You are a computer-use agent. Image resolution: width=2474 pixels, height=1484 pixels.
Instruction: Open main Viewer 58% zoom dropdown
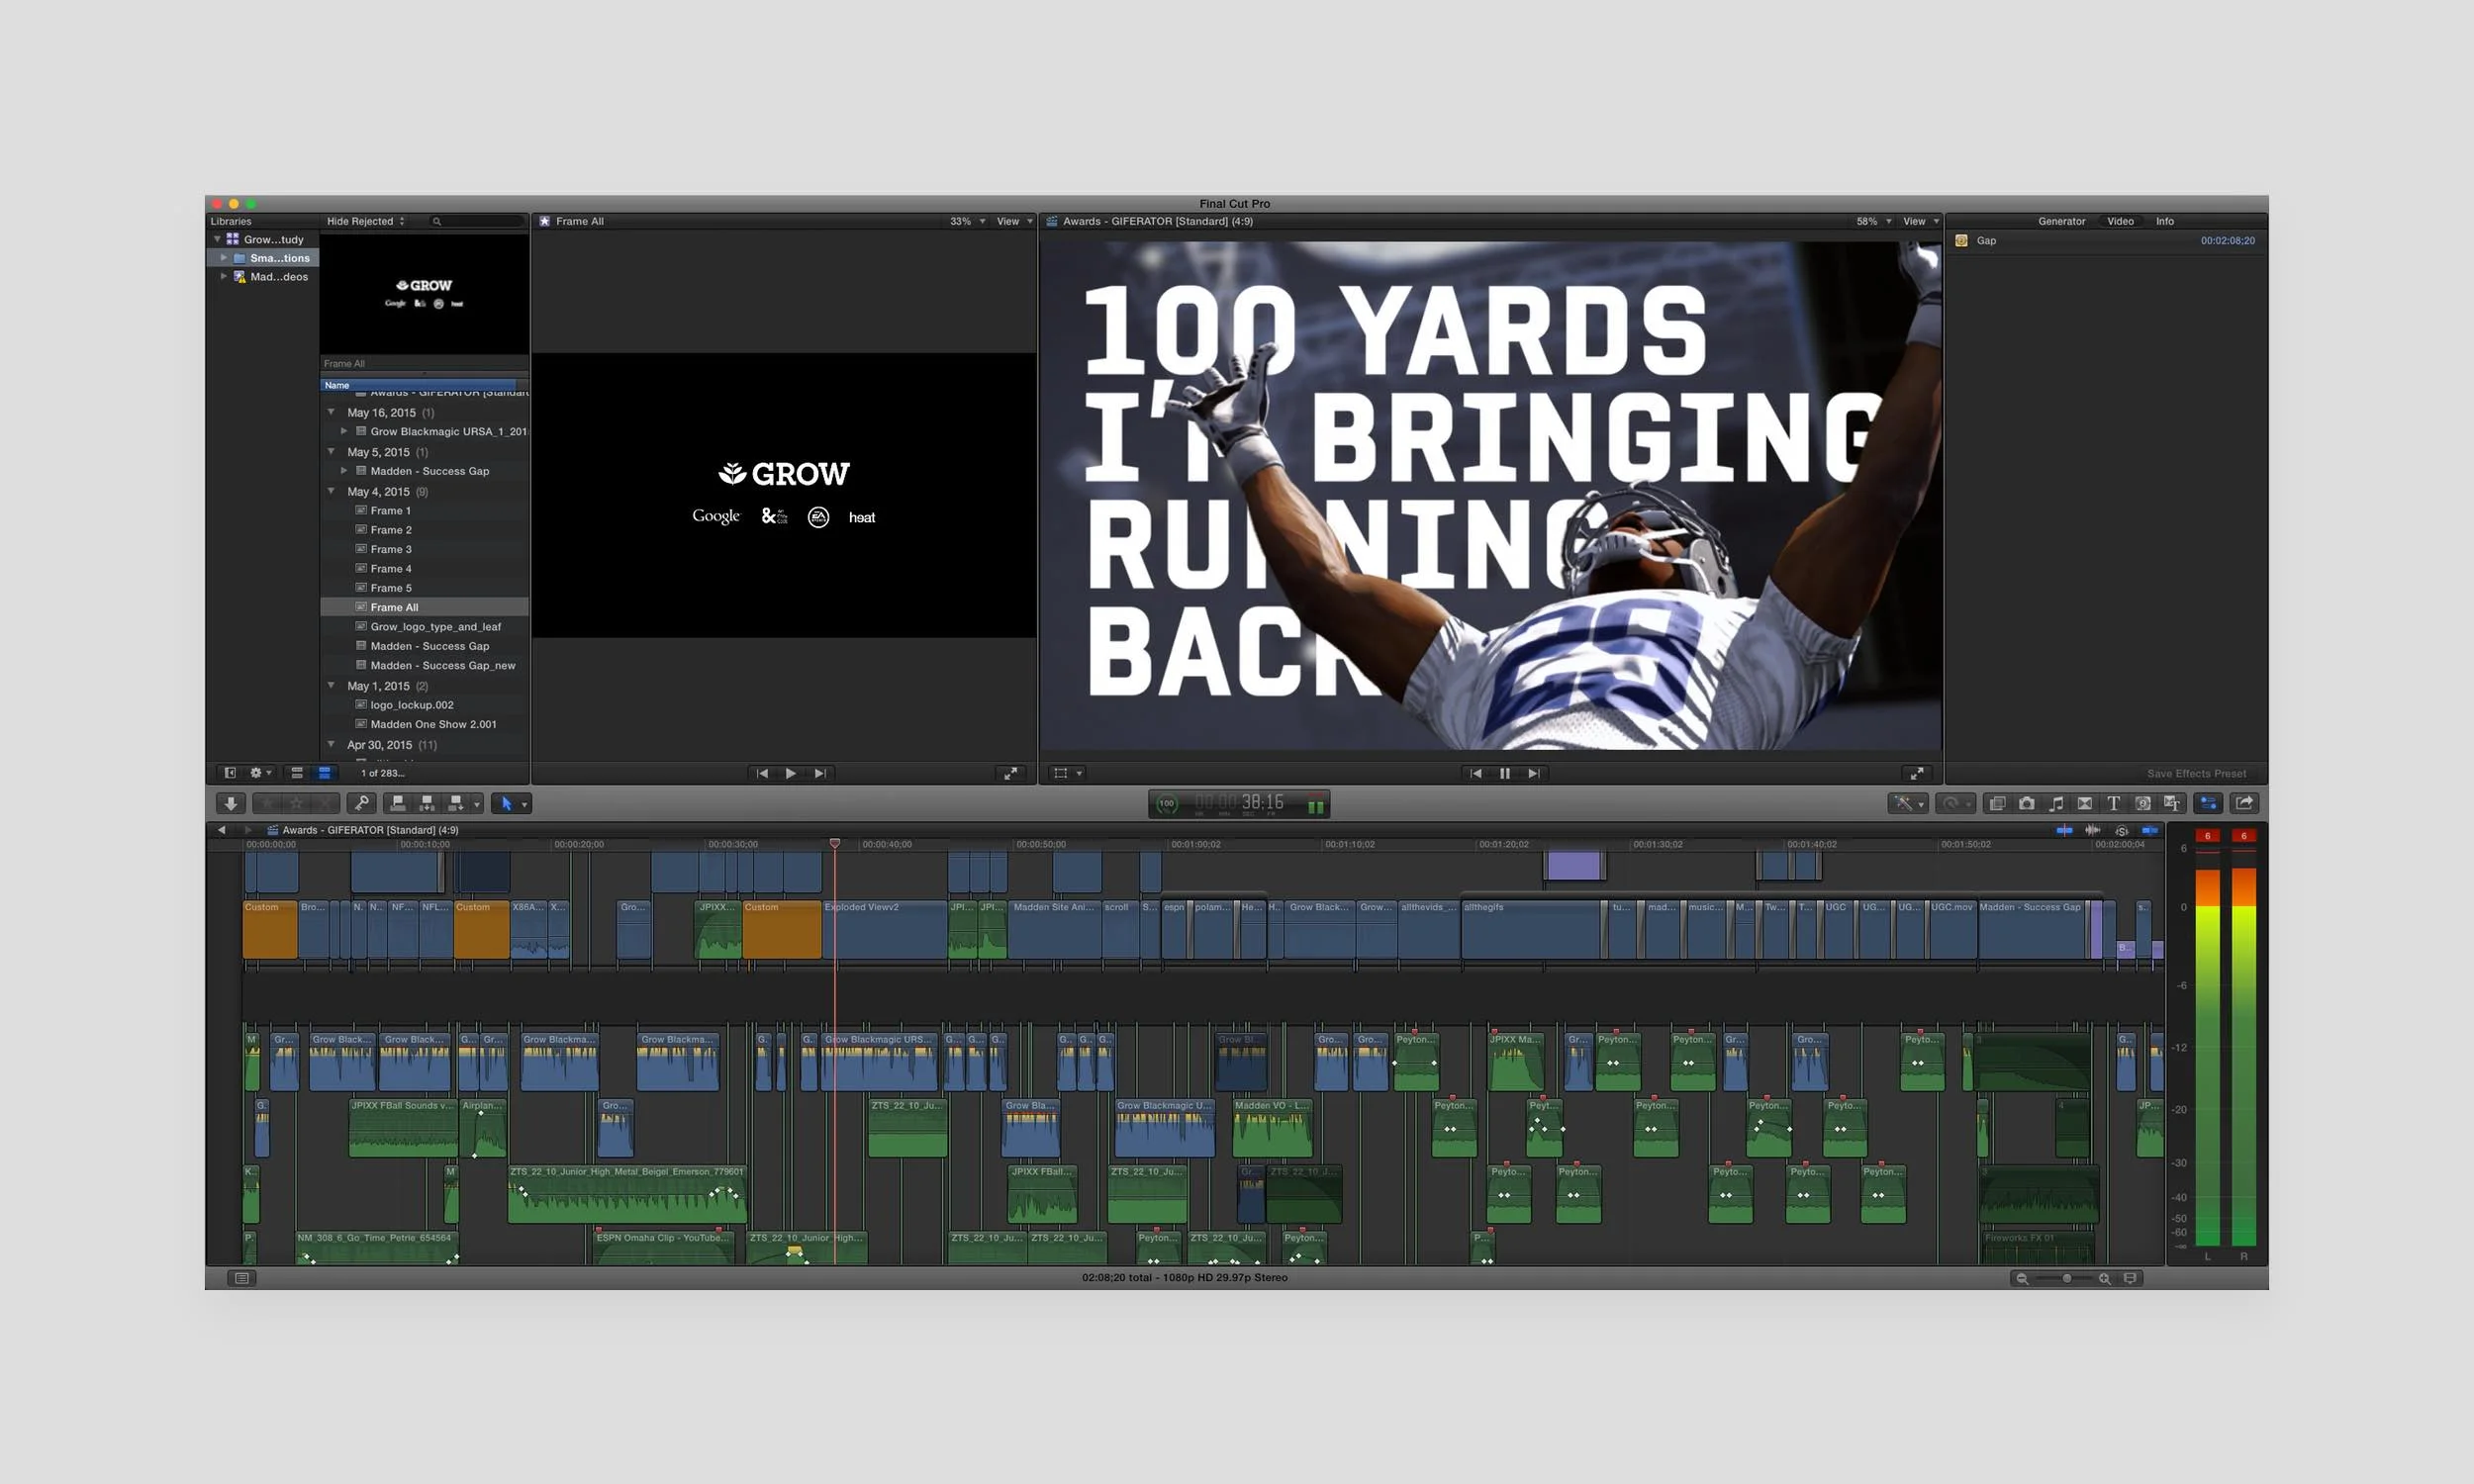coord(1874,222)
